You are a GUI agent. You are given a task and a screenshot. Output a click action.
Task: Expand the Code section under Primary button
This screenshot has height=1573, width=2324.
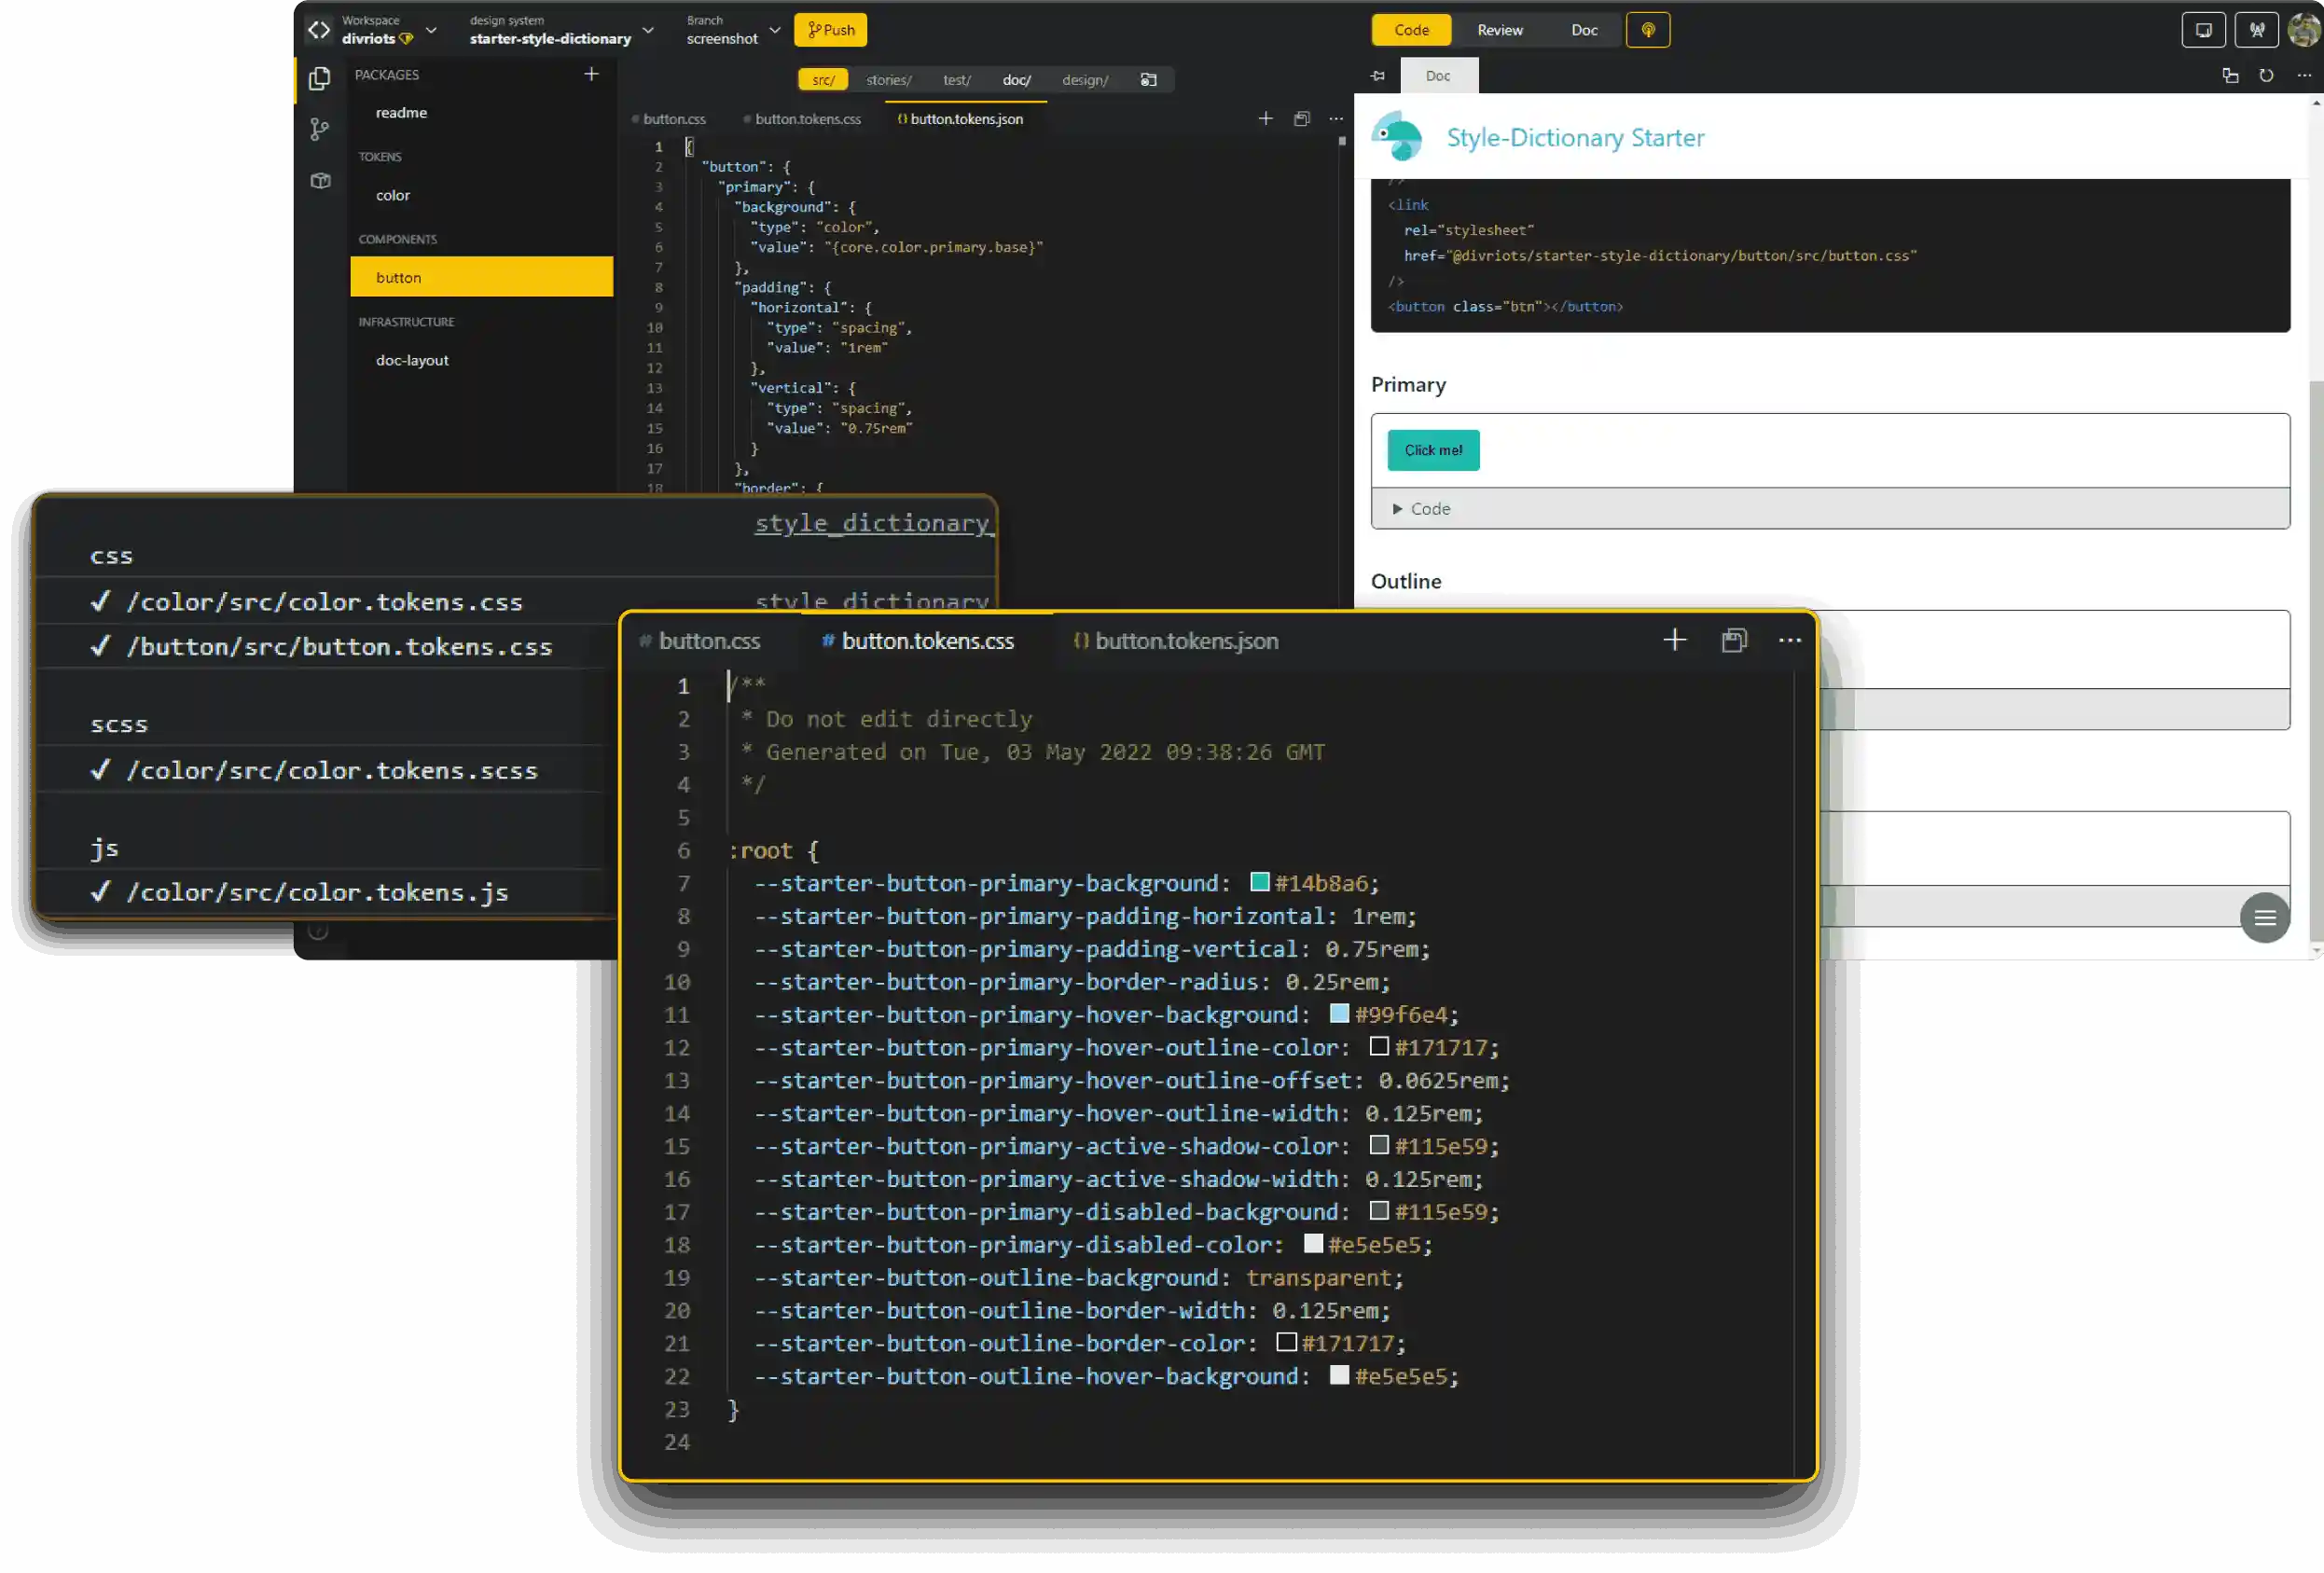click(x=1428, y=509)
